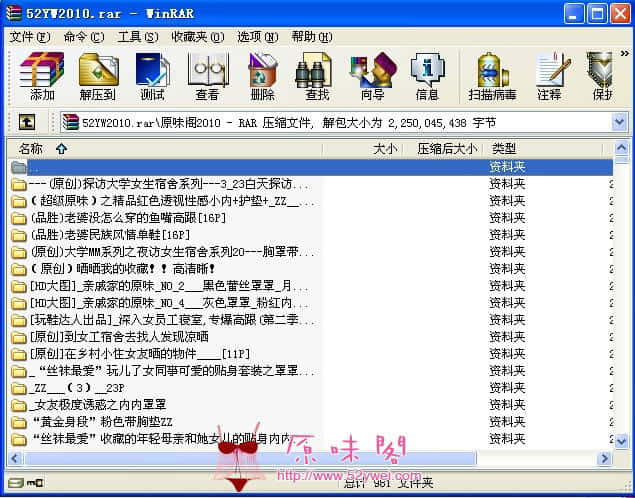This screenshot has height=498, width=635.
Task: Maximize the WinRAR window
Action: click(597, 14)
